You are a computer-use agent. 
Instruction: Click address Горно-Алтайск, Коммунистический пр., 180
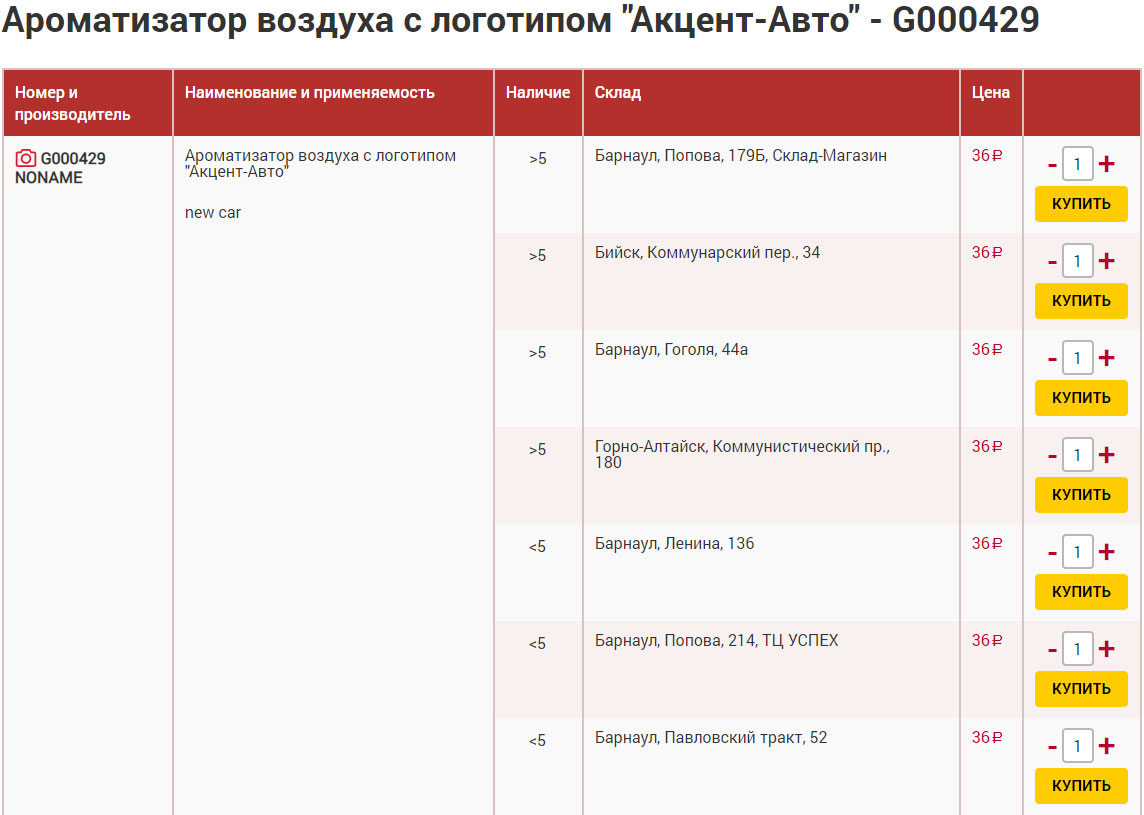click(x=742, y=454)
